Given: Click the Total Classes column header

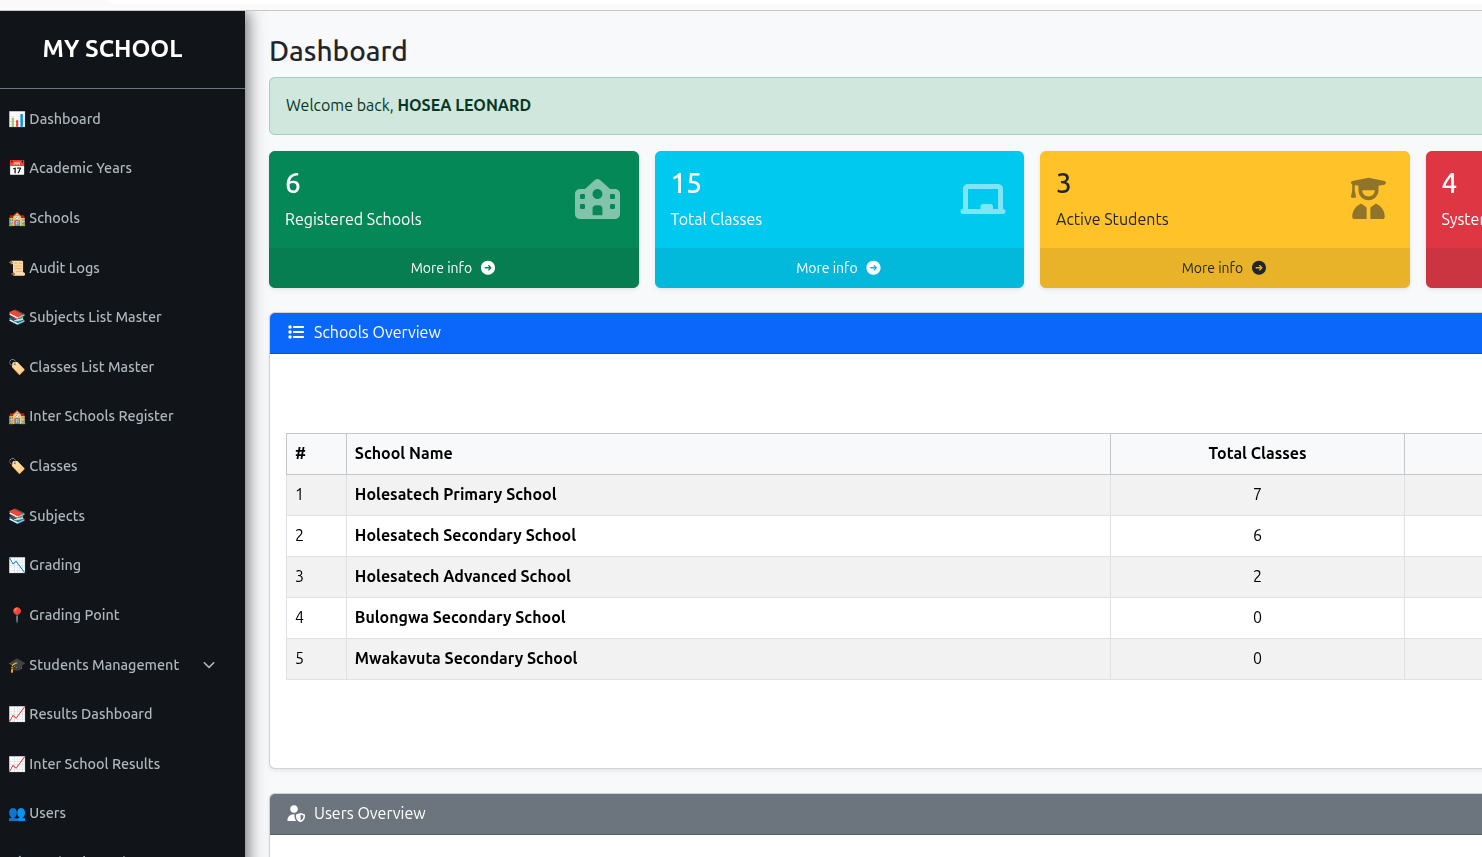Looking at the screenshot, I should pyautogui.click(x=1257, y=453).
